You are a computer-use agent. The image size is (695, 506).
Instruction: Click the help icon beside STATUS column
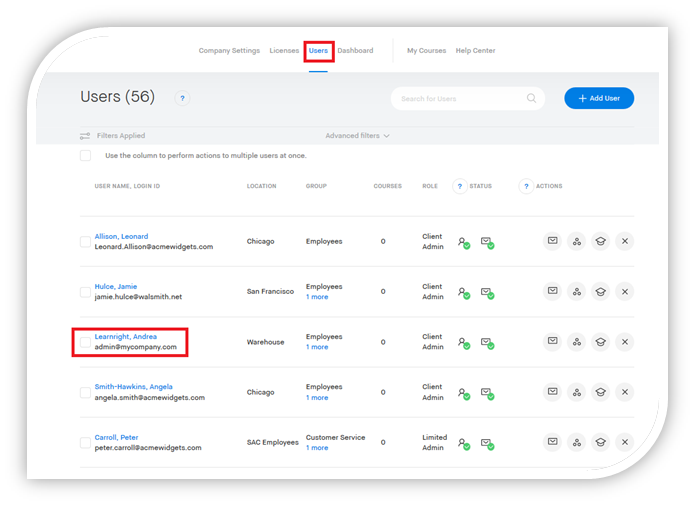pyautogui.click(x=460, y=186)
